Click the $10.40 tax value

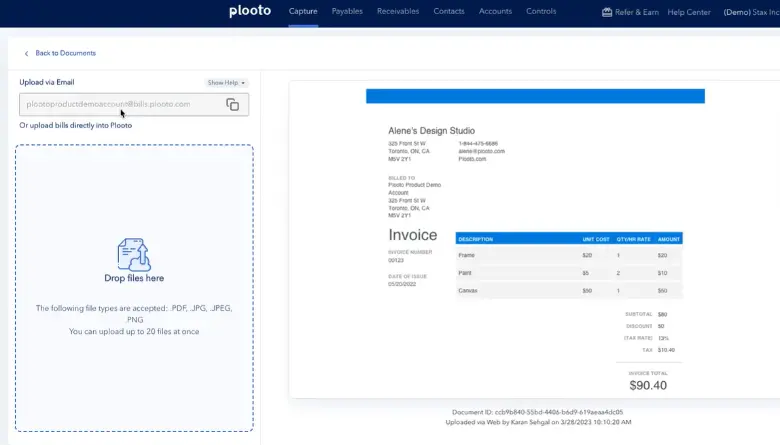tap(666, 350)
